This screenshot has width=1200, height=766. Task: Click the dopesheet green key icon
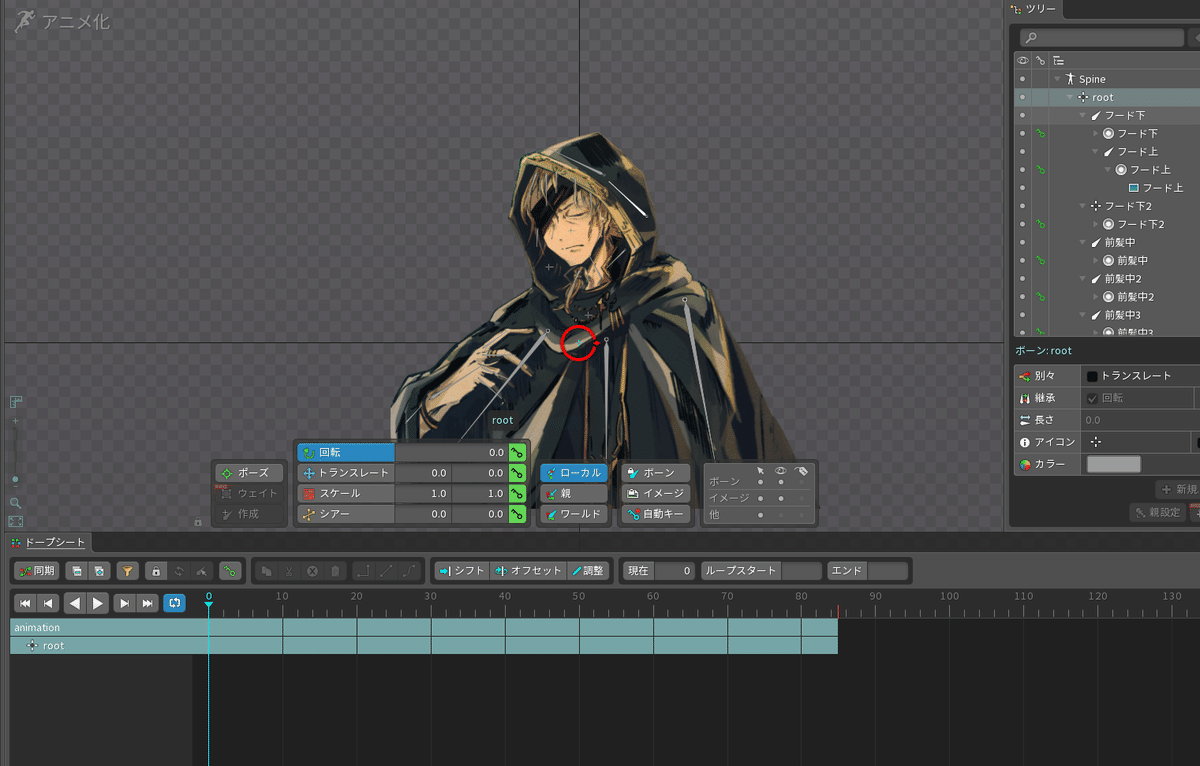230,571
